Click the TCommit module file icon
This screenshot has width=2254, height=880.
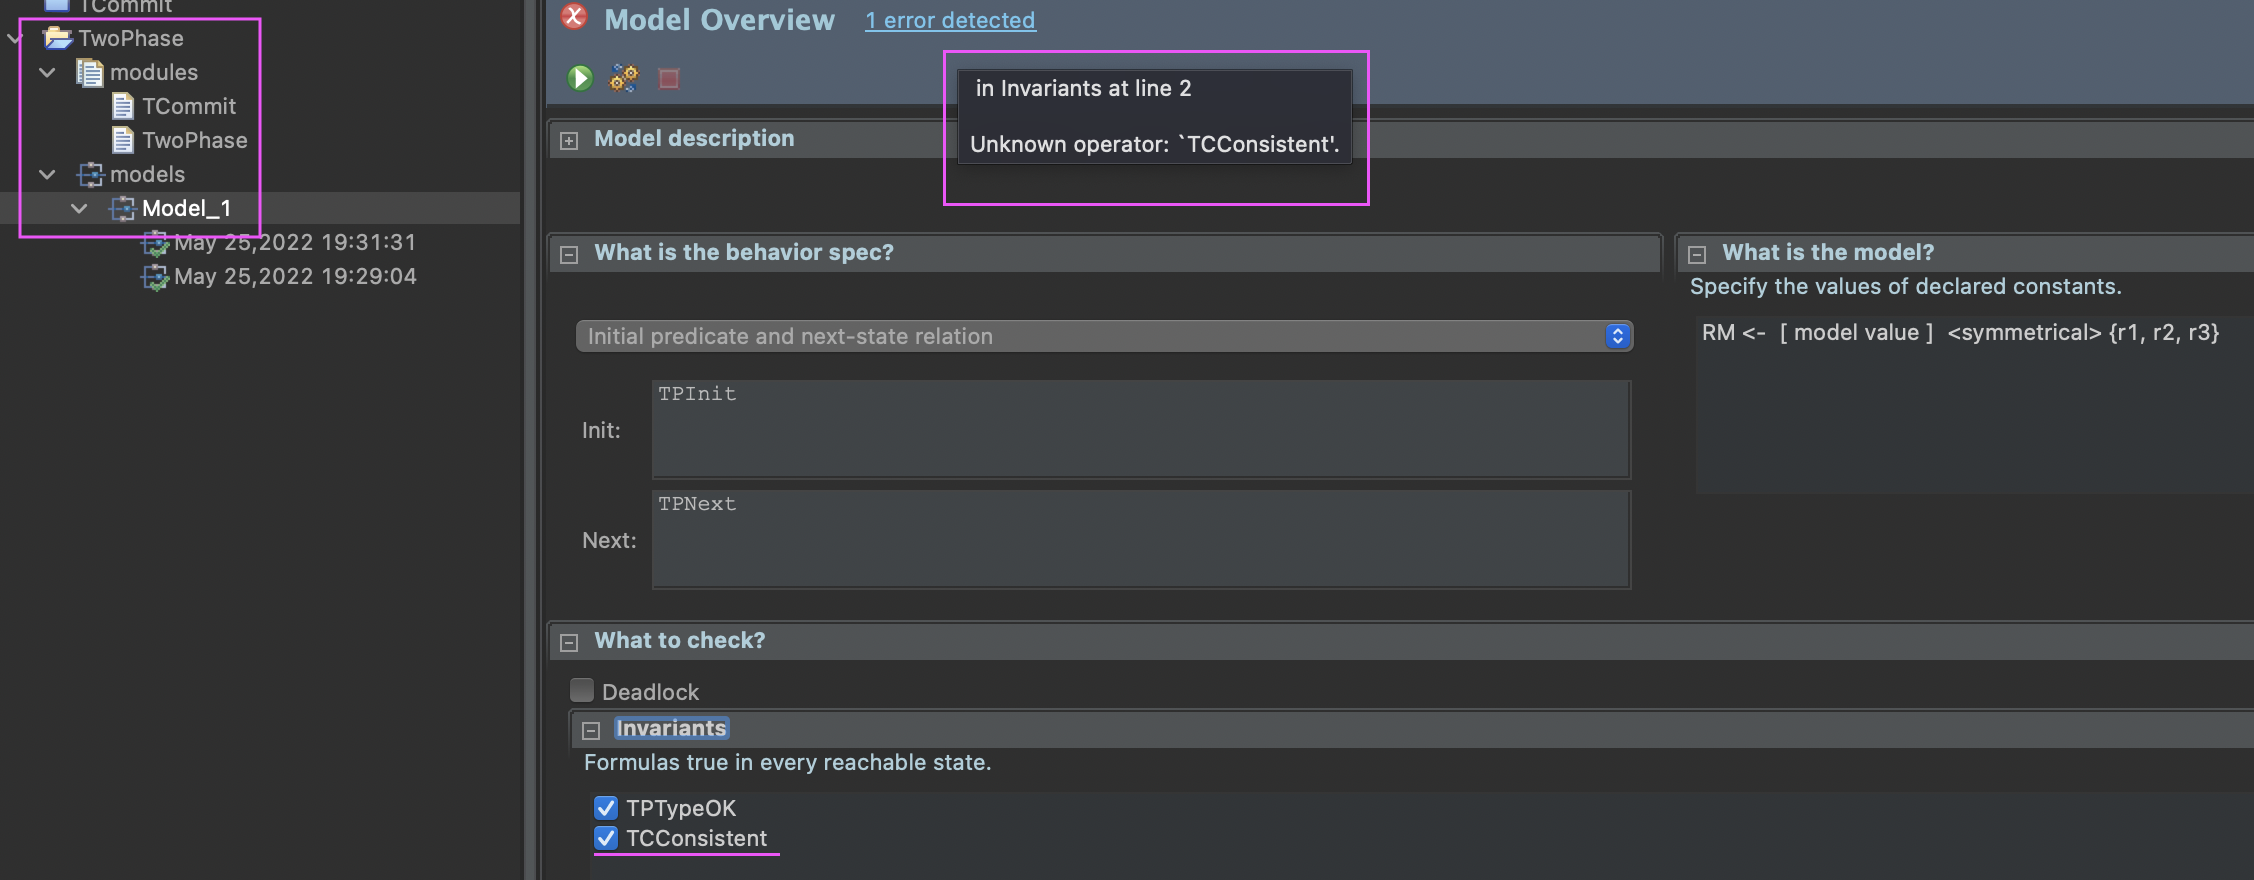point(123,106)
